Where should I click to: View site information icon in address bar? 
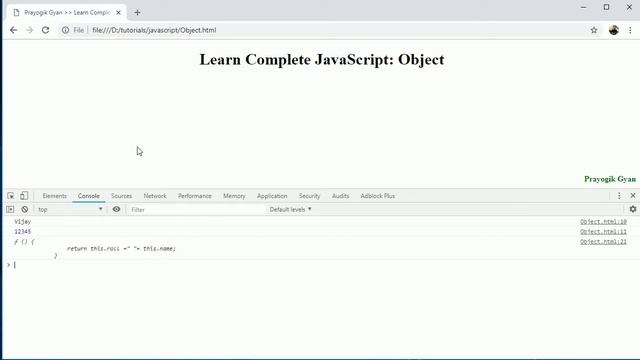65,30
